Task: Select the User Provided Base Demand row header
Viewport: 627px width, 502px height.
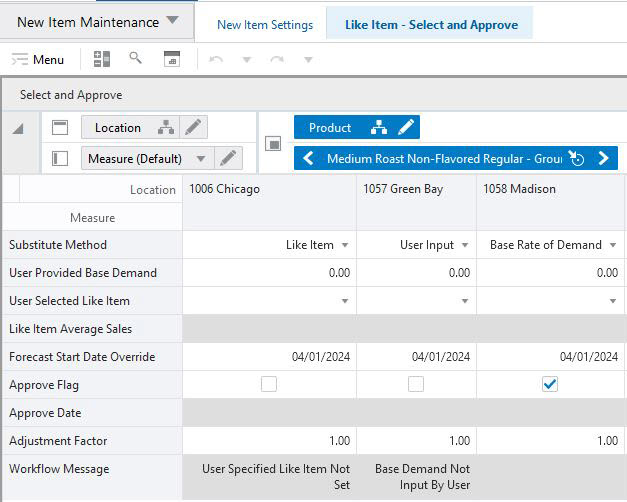Action: [92, 273]
